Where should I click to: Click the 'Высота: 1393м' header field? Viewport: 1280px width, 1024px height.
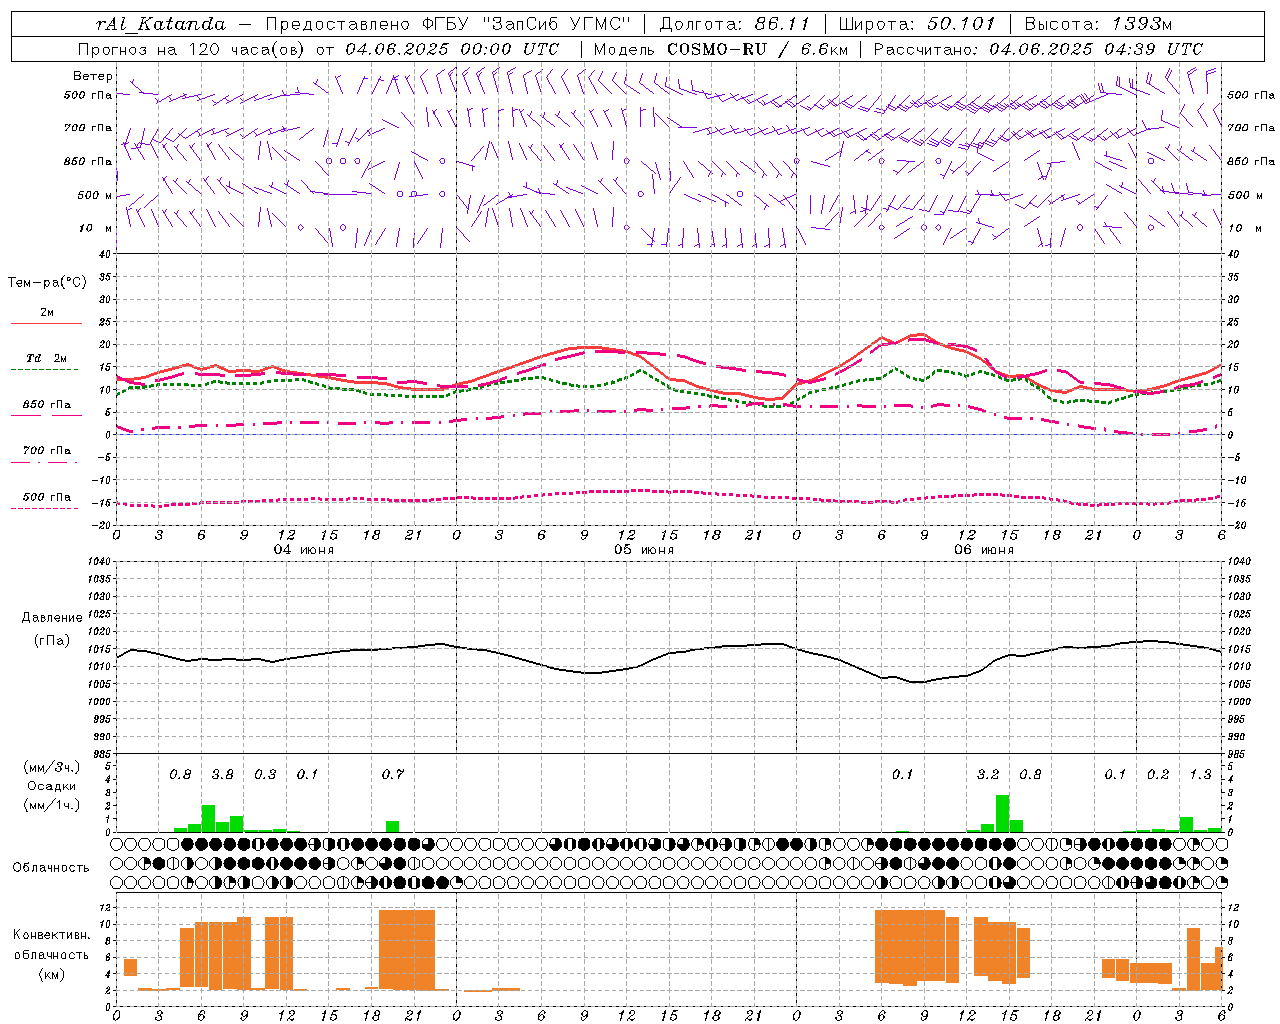click(1099, 24)
